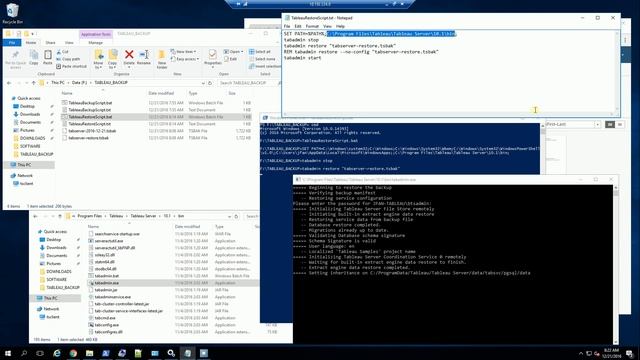Click Data (F:) in the breadcrumb path
This screenshot has height=360, width=640.
(80, 83)
